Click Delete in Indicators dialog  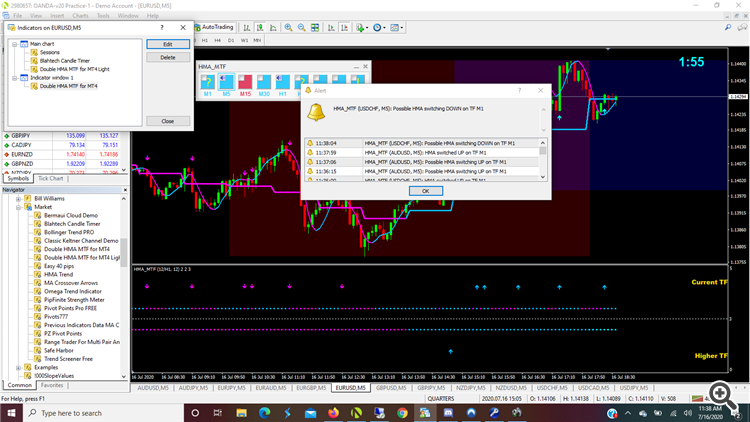click(168, 57)
